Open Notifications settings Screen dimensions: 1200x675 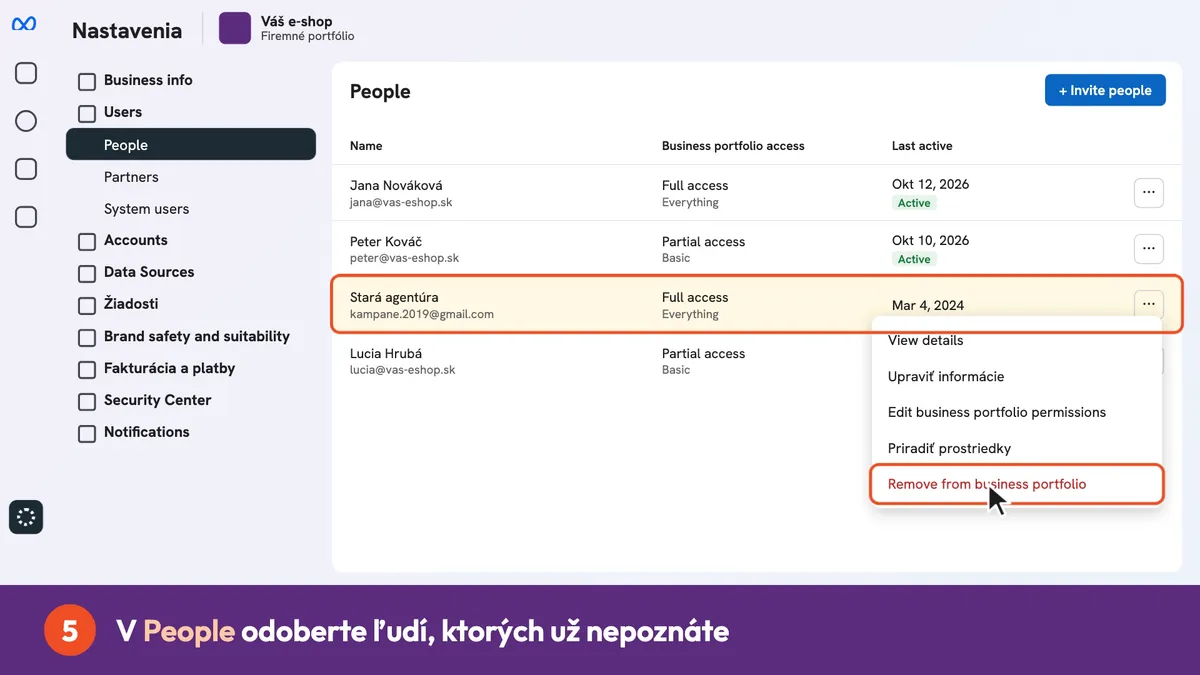[147, 432]
